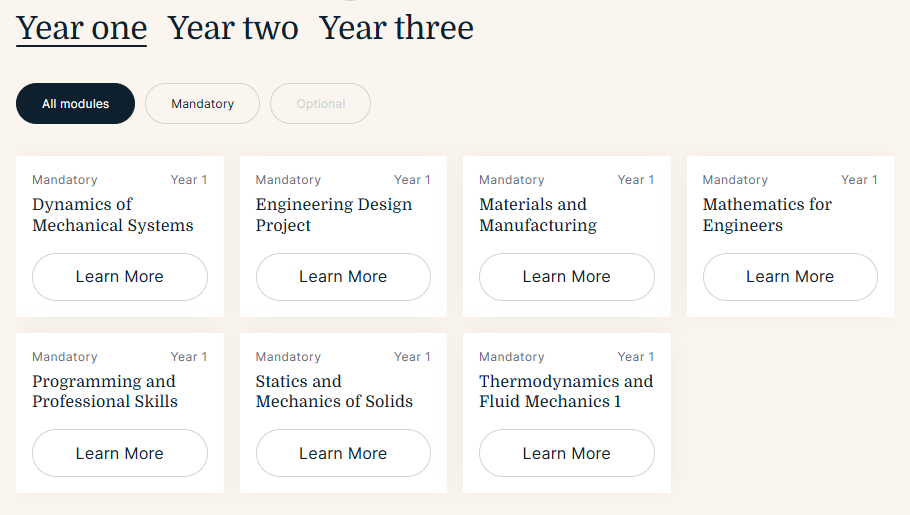Learn More about Programming and Professional Skills
Image resolution: width=910 pixels, height=515 pixels.
(120, 454)
